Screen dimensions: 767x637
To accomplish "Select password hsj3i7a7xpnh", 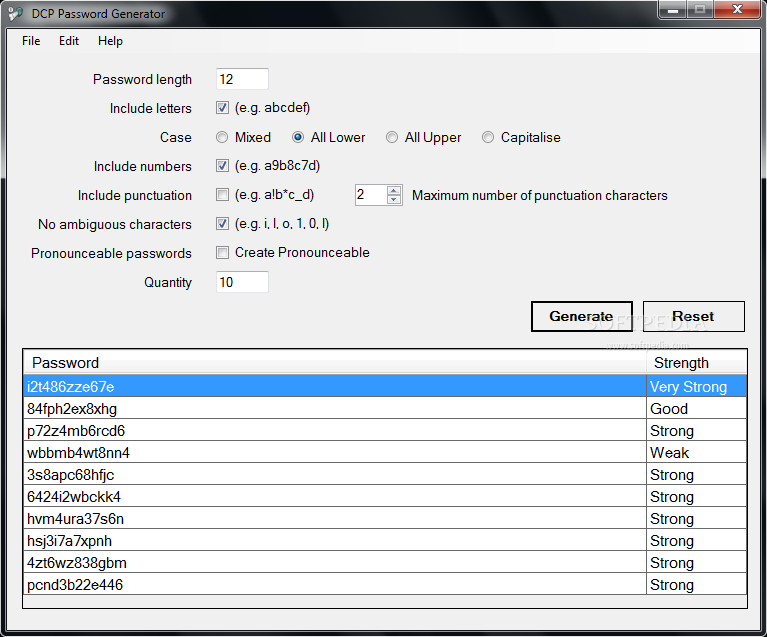I will click(335, 541).
